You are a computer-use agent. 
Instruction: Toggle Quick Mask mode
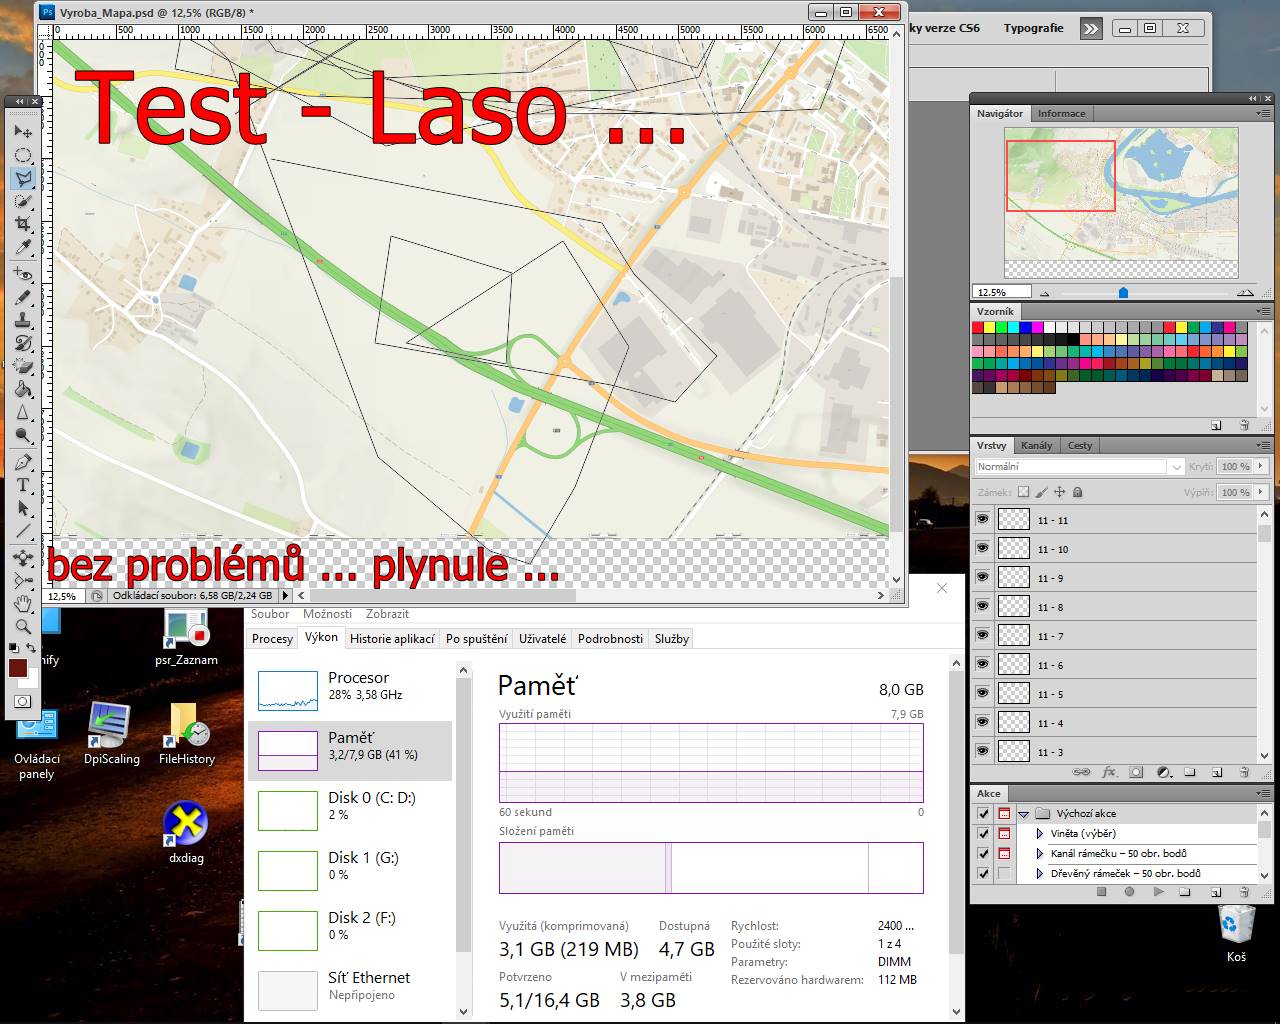coord(22,701)
